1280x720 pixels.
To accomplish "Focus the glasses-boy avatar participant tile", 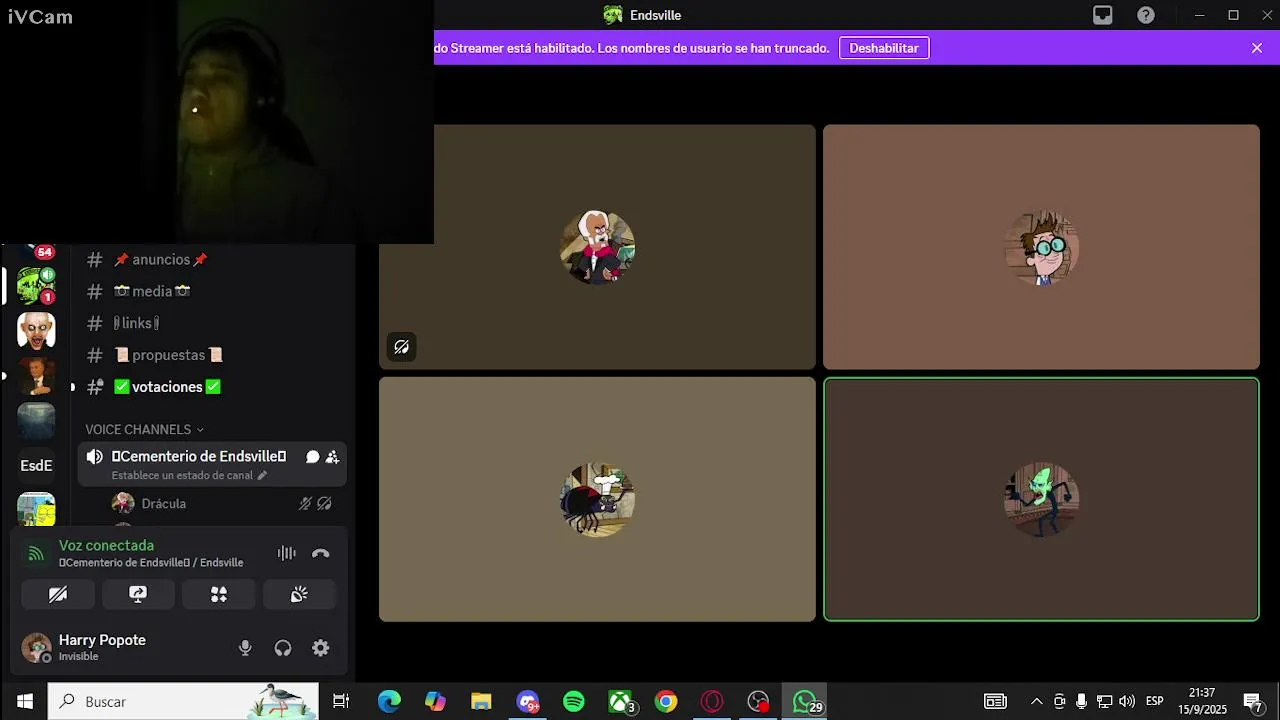I will pyautogui.click(x=1041, y=247).
